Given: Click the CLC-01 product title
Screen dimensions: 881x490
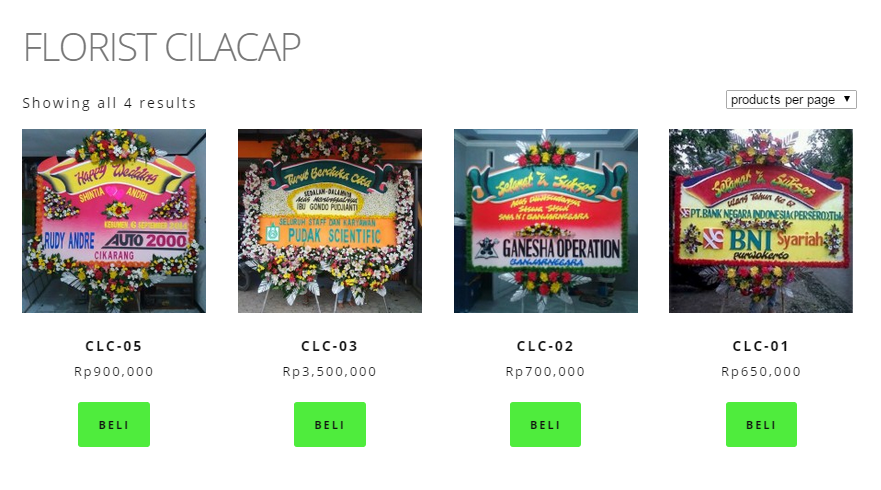Looking at the screenshot, I should (x=761, y=347).
